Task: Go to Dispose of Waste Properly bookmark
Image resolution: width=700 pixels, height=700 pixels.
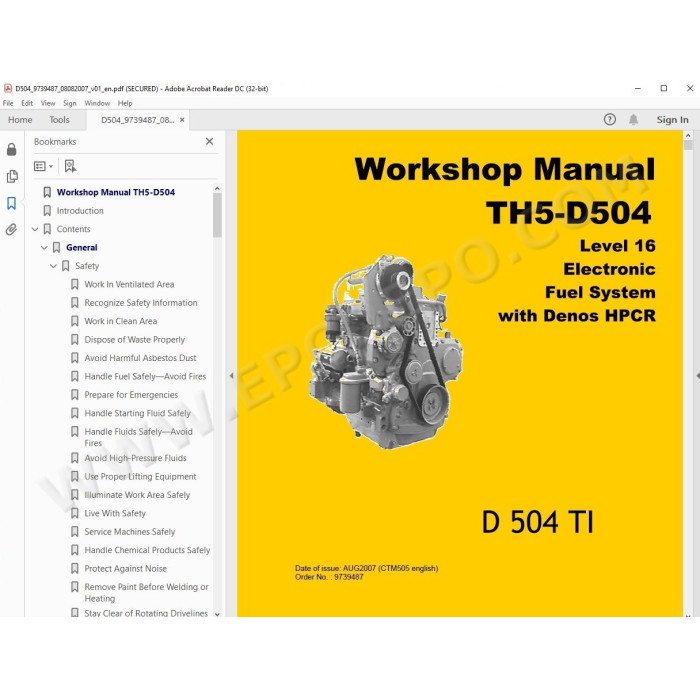Action: click(x=134, y=340)
